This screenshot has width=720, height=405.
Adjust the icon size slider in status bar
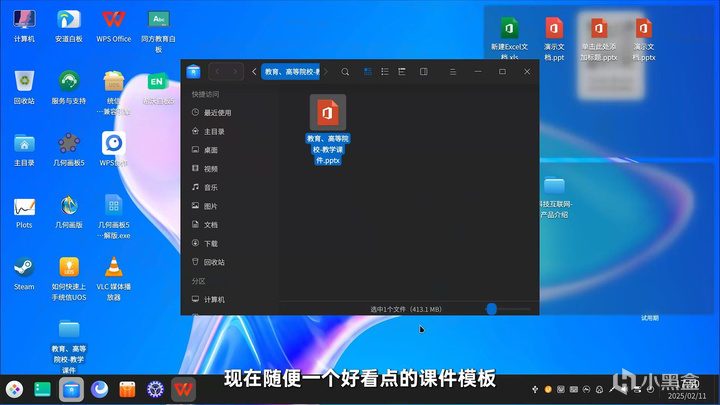pos(491,309)
